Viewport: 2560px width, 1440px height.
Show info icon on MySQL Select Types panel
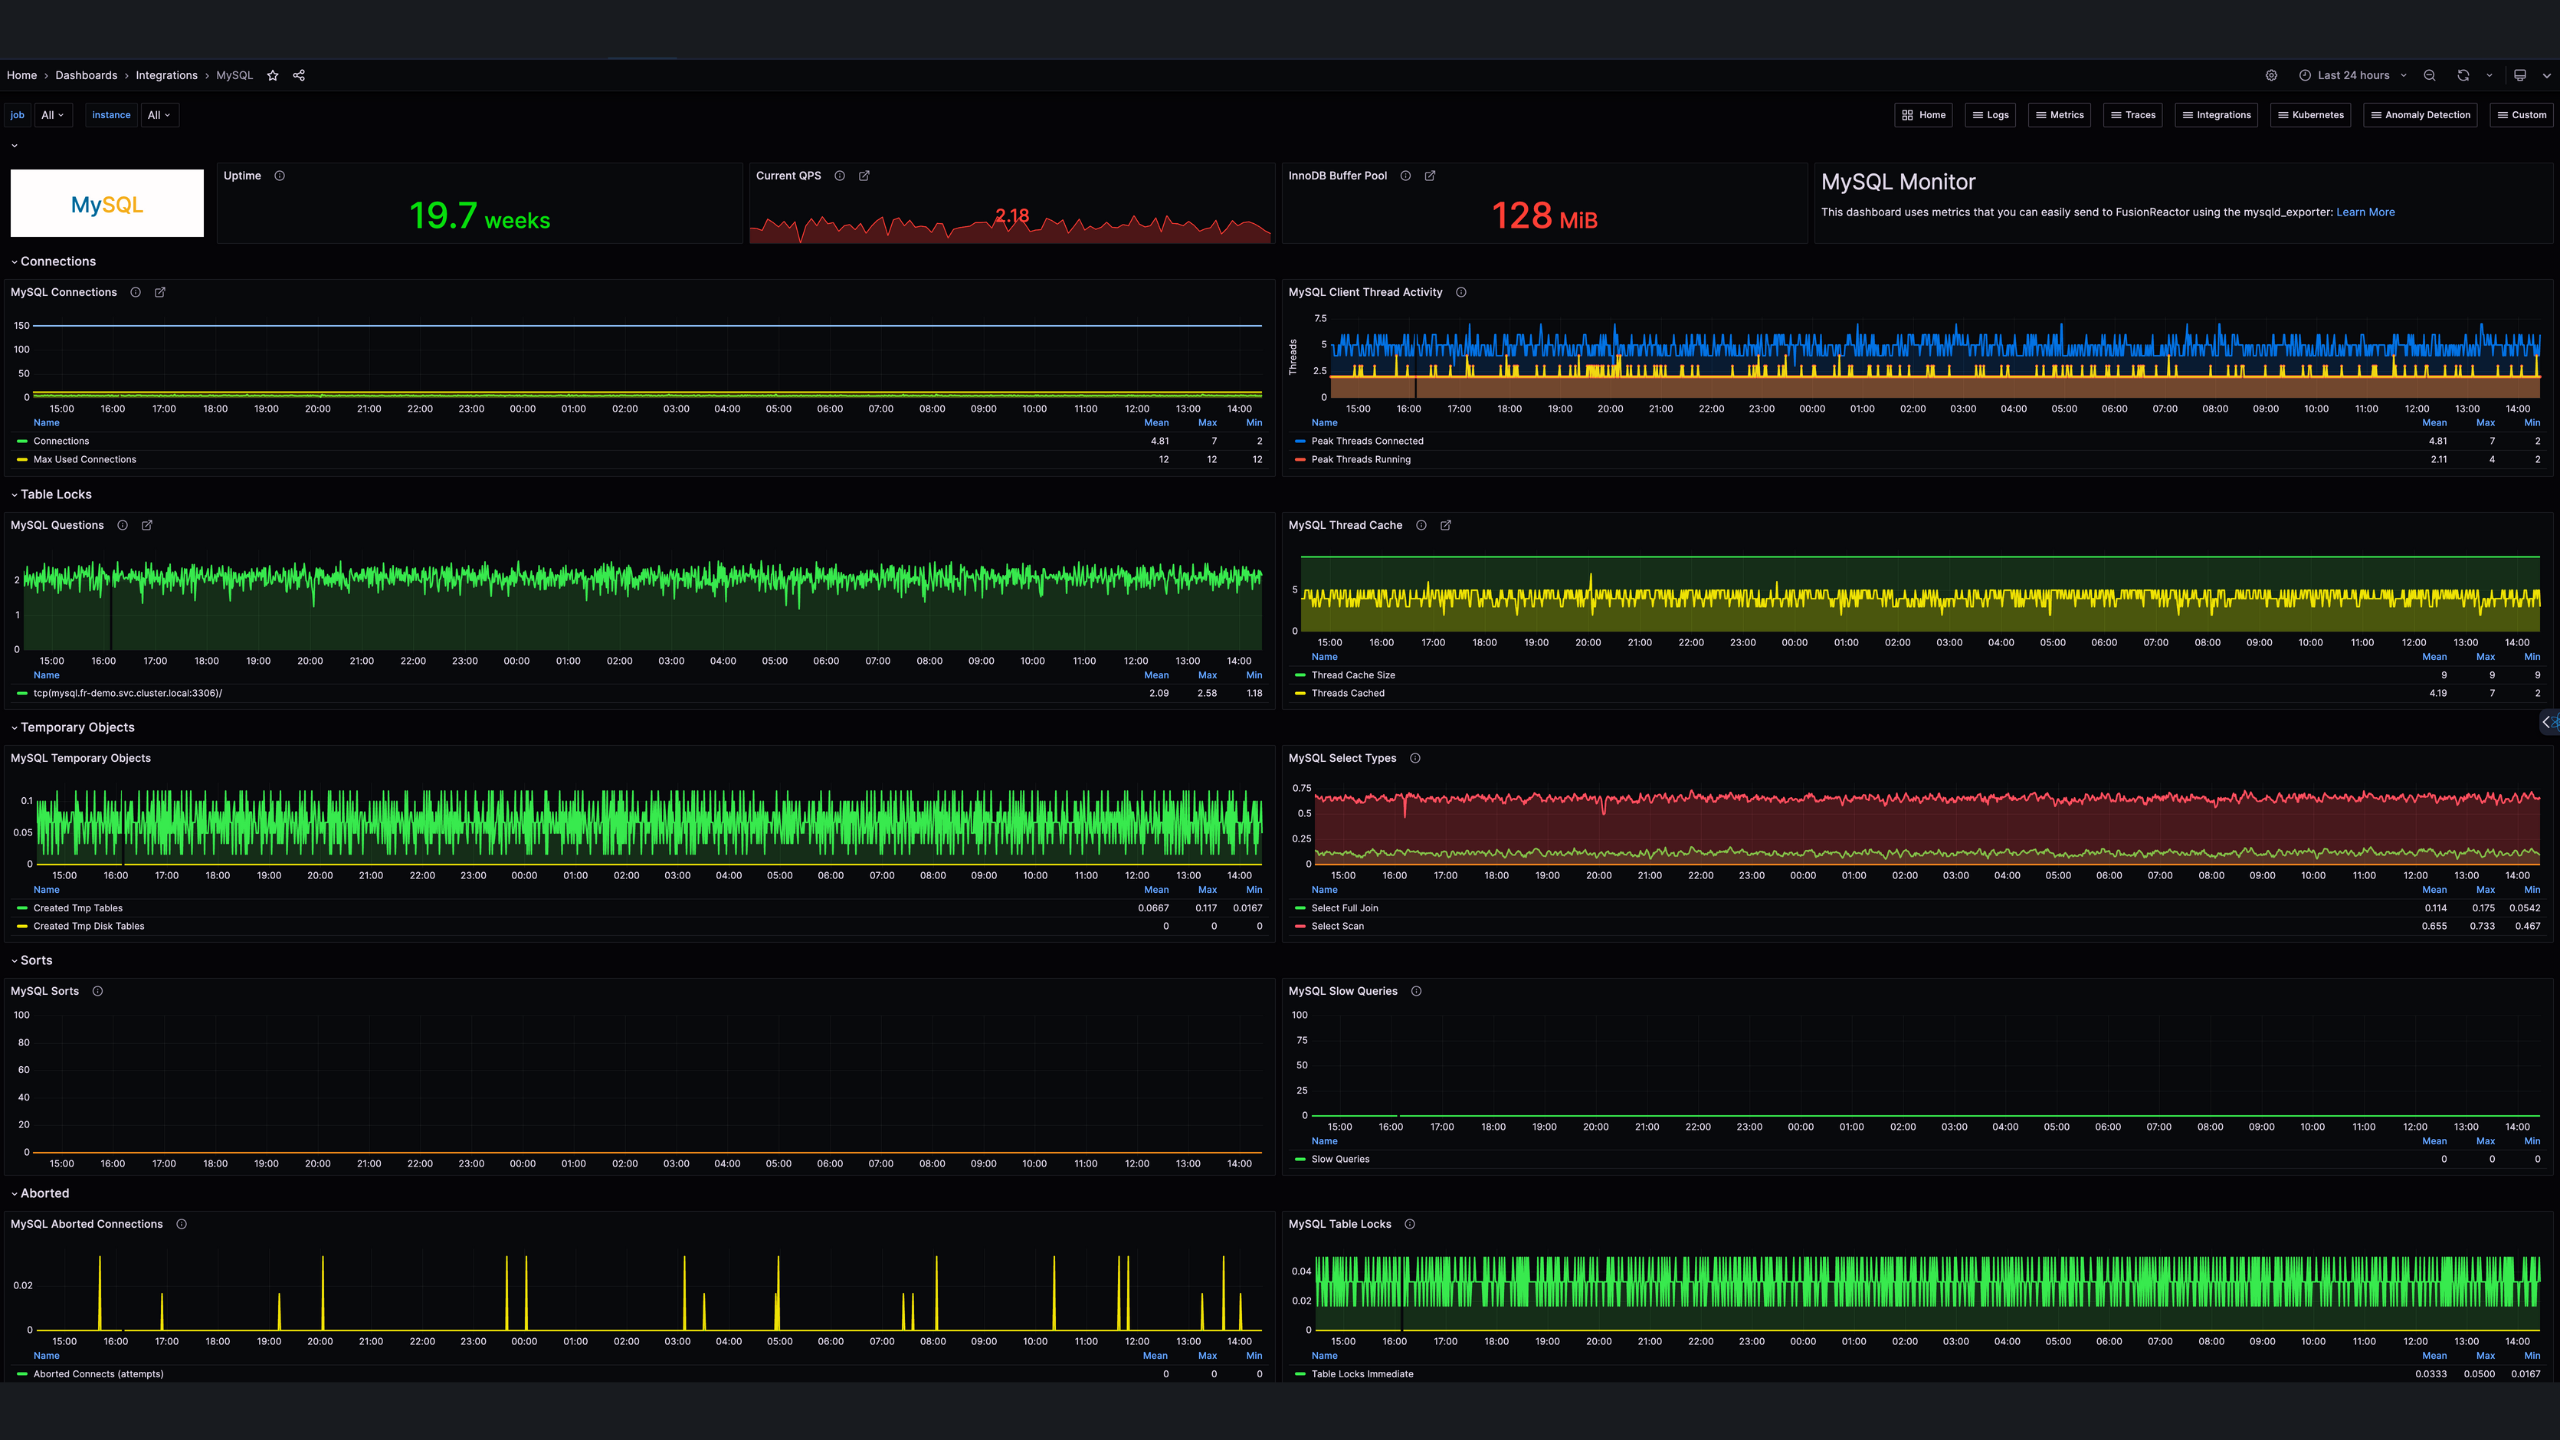[x=1415, y=758]
